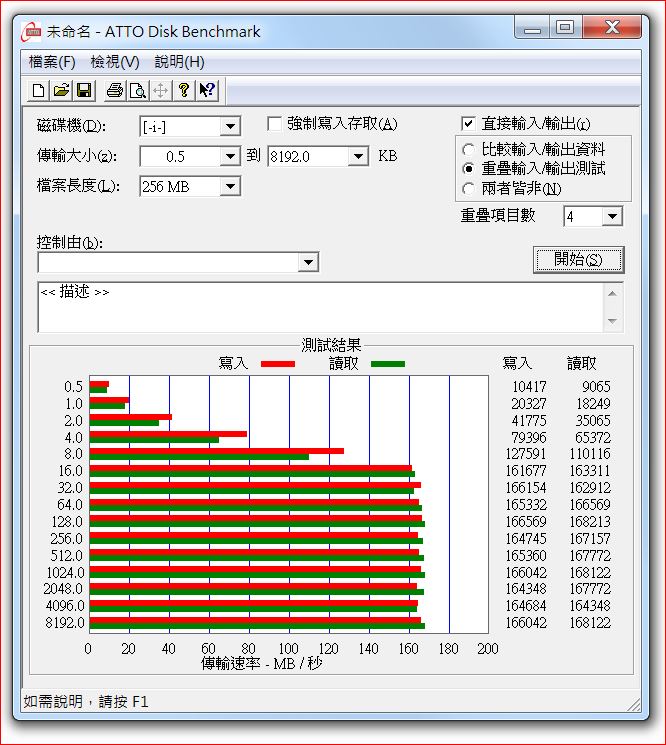
Task: Click the description scrollbar up arrow
Action: point(612,294)
